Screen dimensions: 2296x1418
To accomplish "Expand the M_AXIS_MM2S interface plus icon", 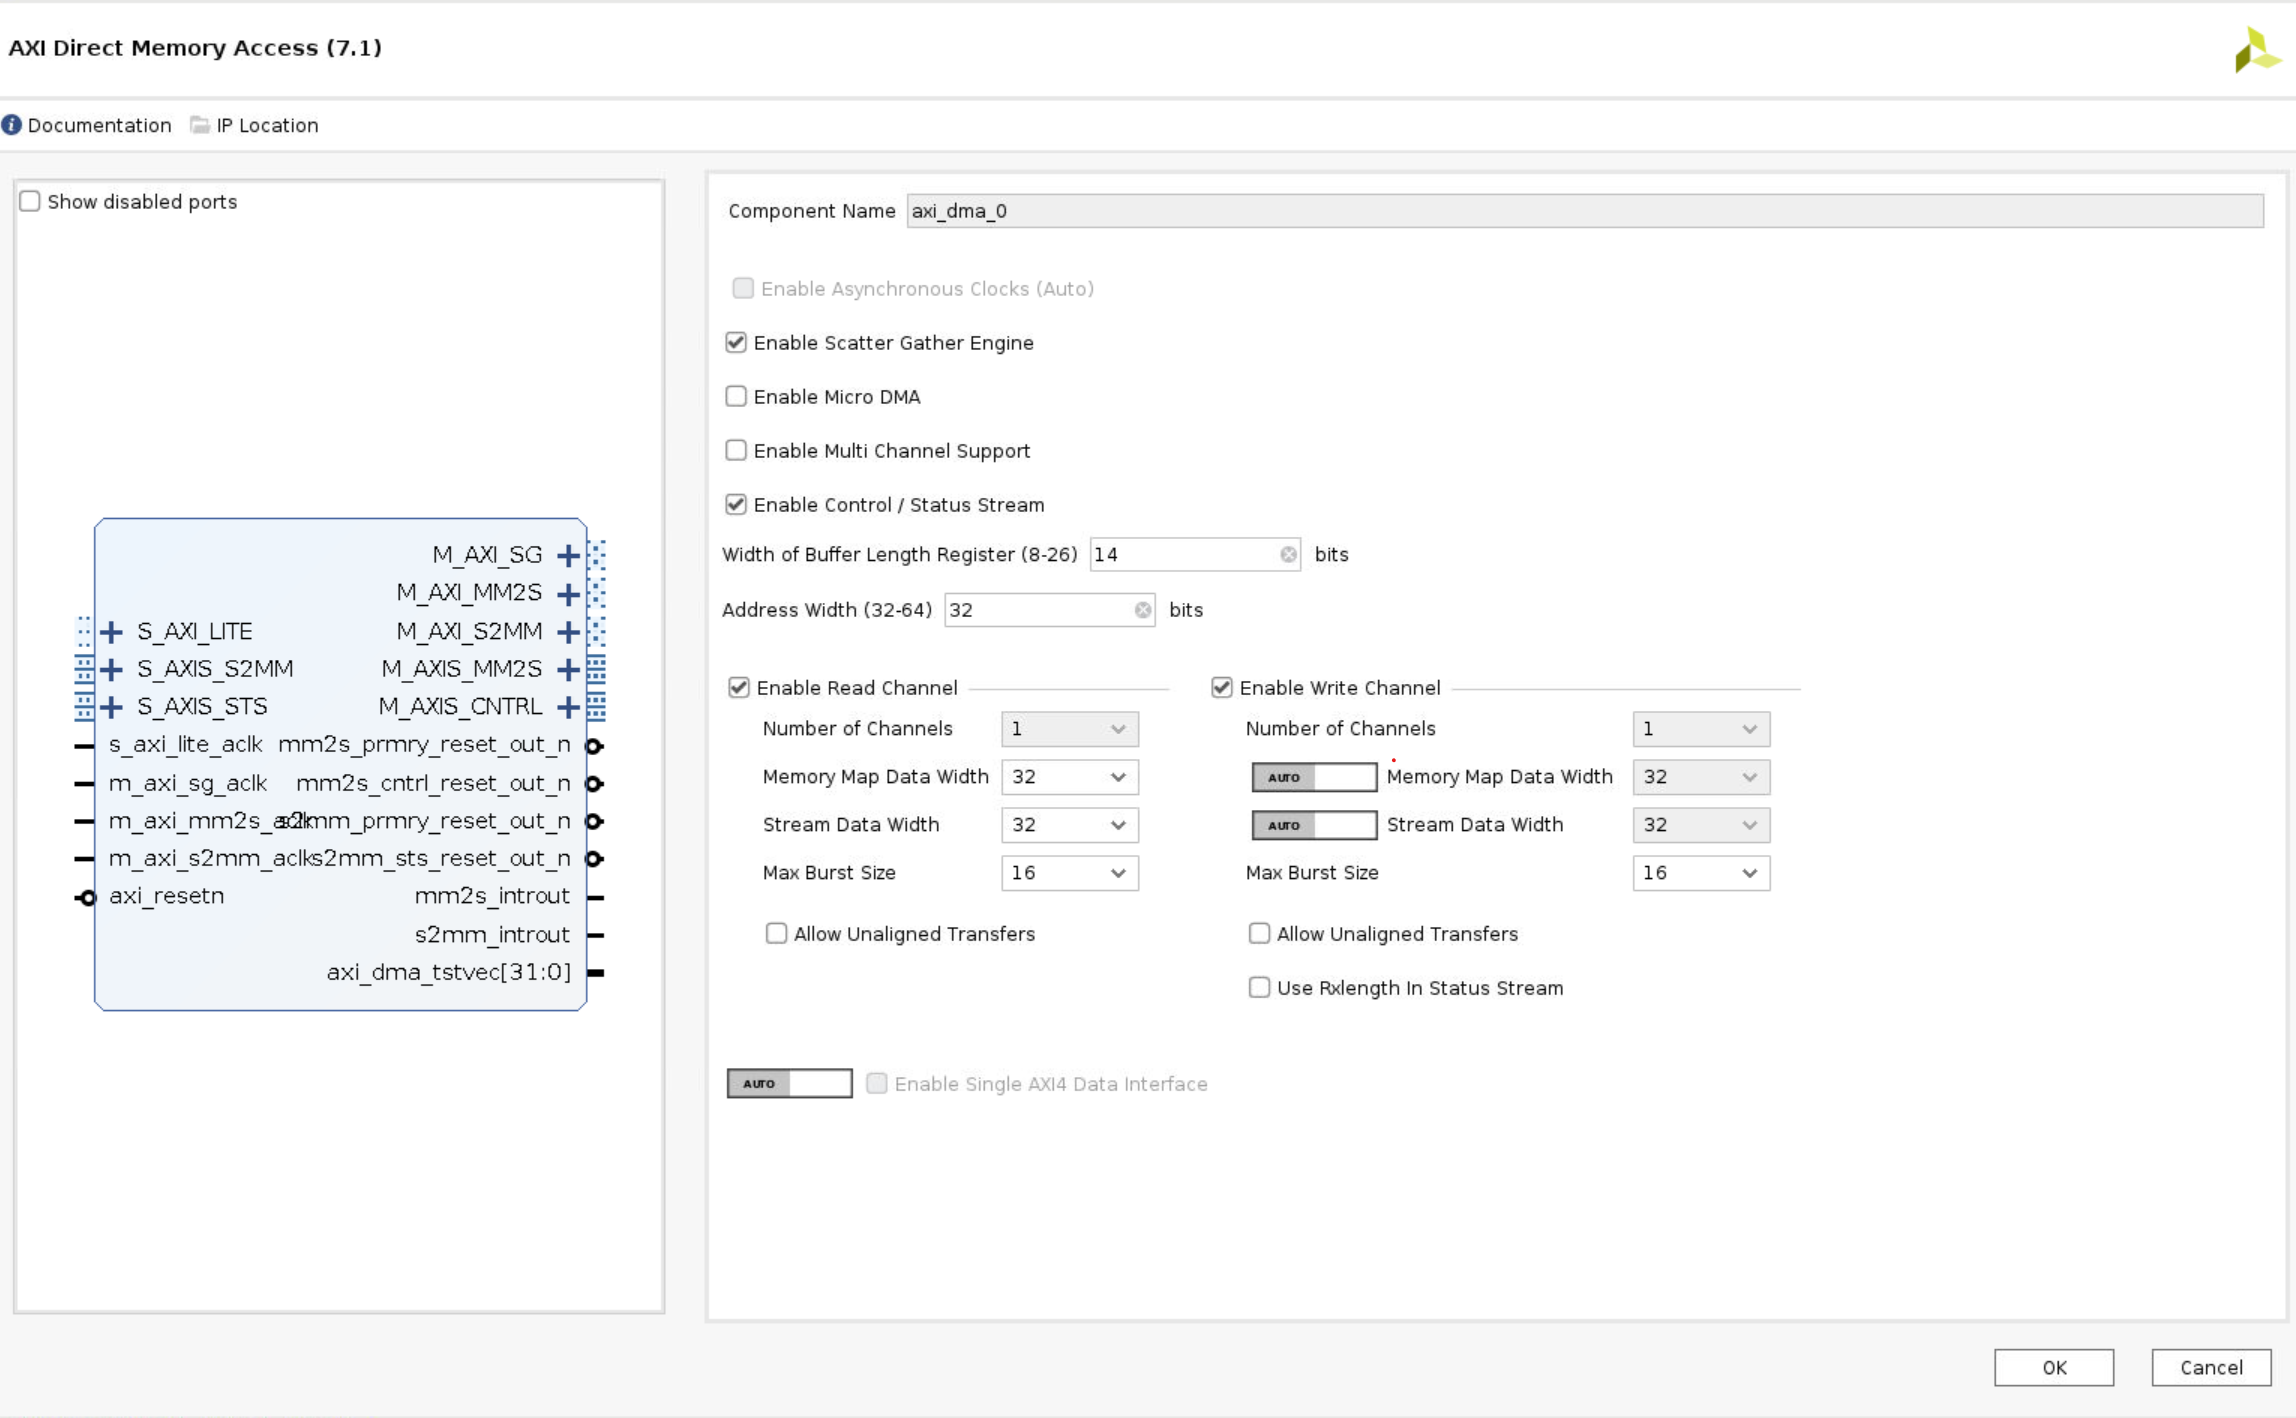I will [568, 669].
